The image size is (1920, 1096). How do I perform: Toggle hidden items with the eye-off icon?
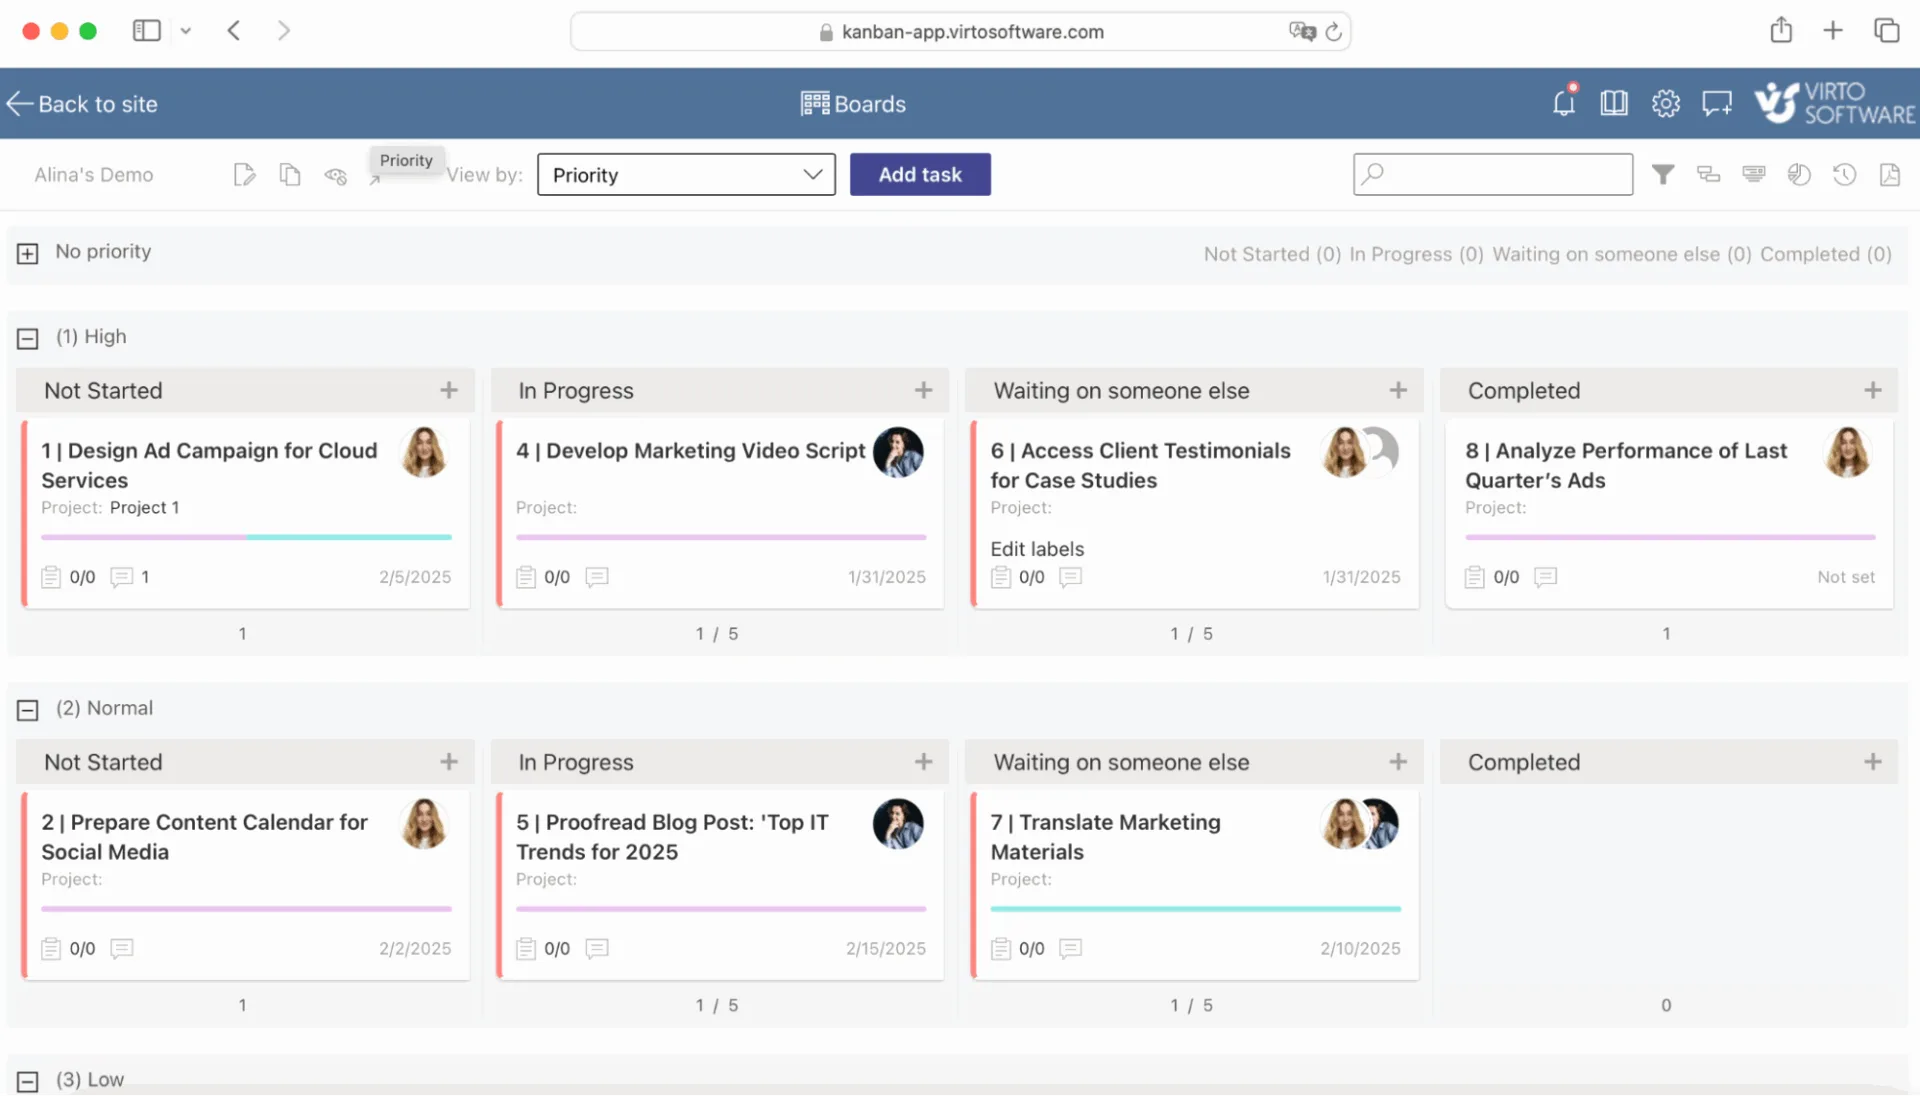[x=335, y=174]
